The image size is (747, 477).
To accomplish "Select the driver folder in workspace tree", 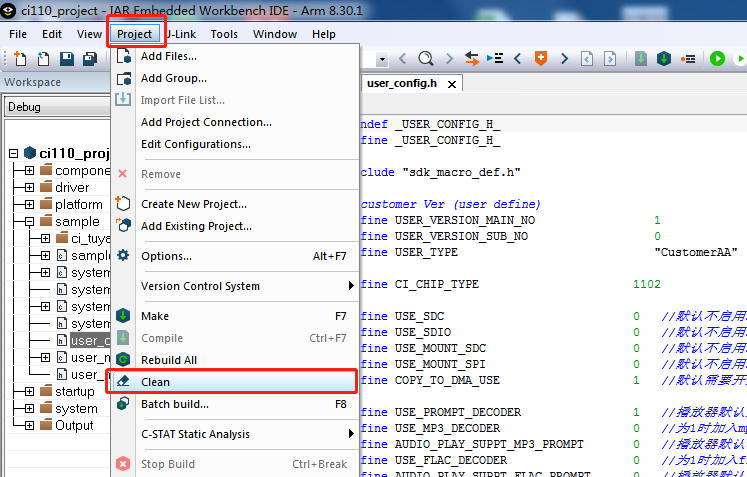I will 72,187.
